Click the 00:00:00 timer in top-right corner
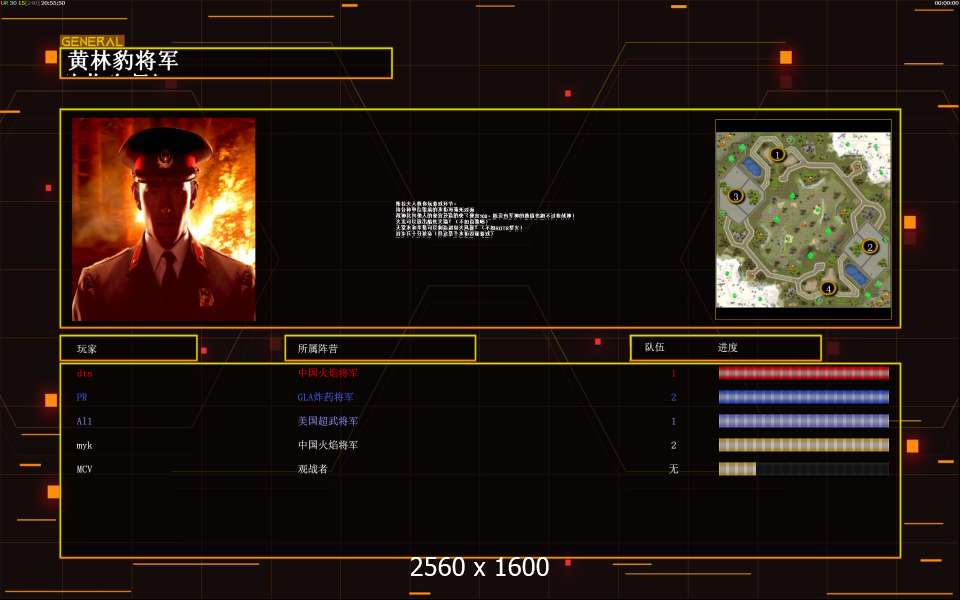Screen dimensions: 960x600 (947, 3)
